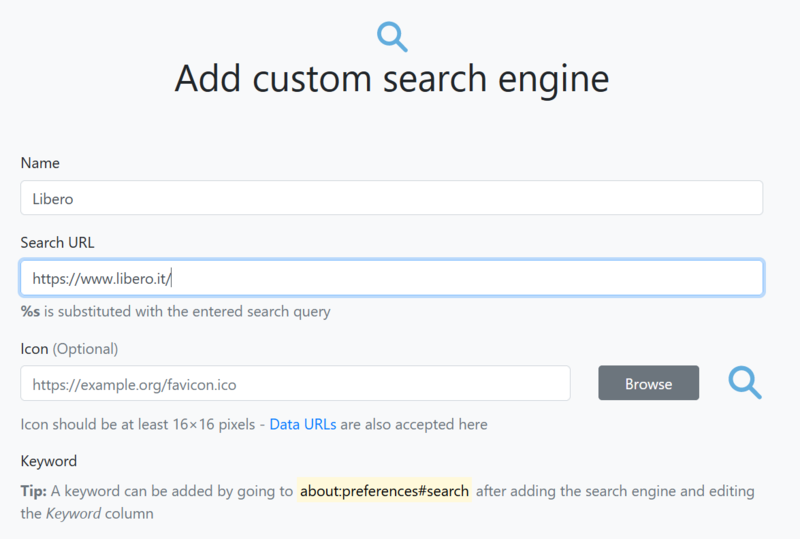Screen dimensions: 800x539
Task: Click the Search URL label
Action: coord(57,242)
